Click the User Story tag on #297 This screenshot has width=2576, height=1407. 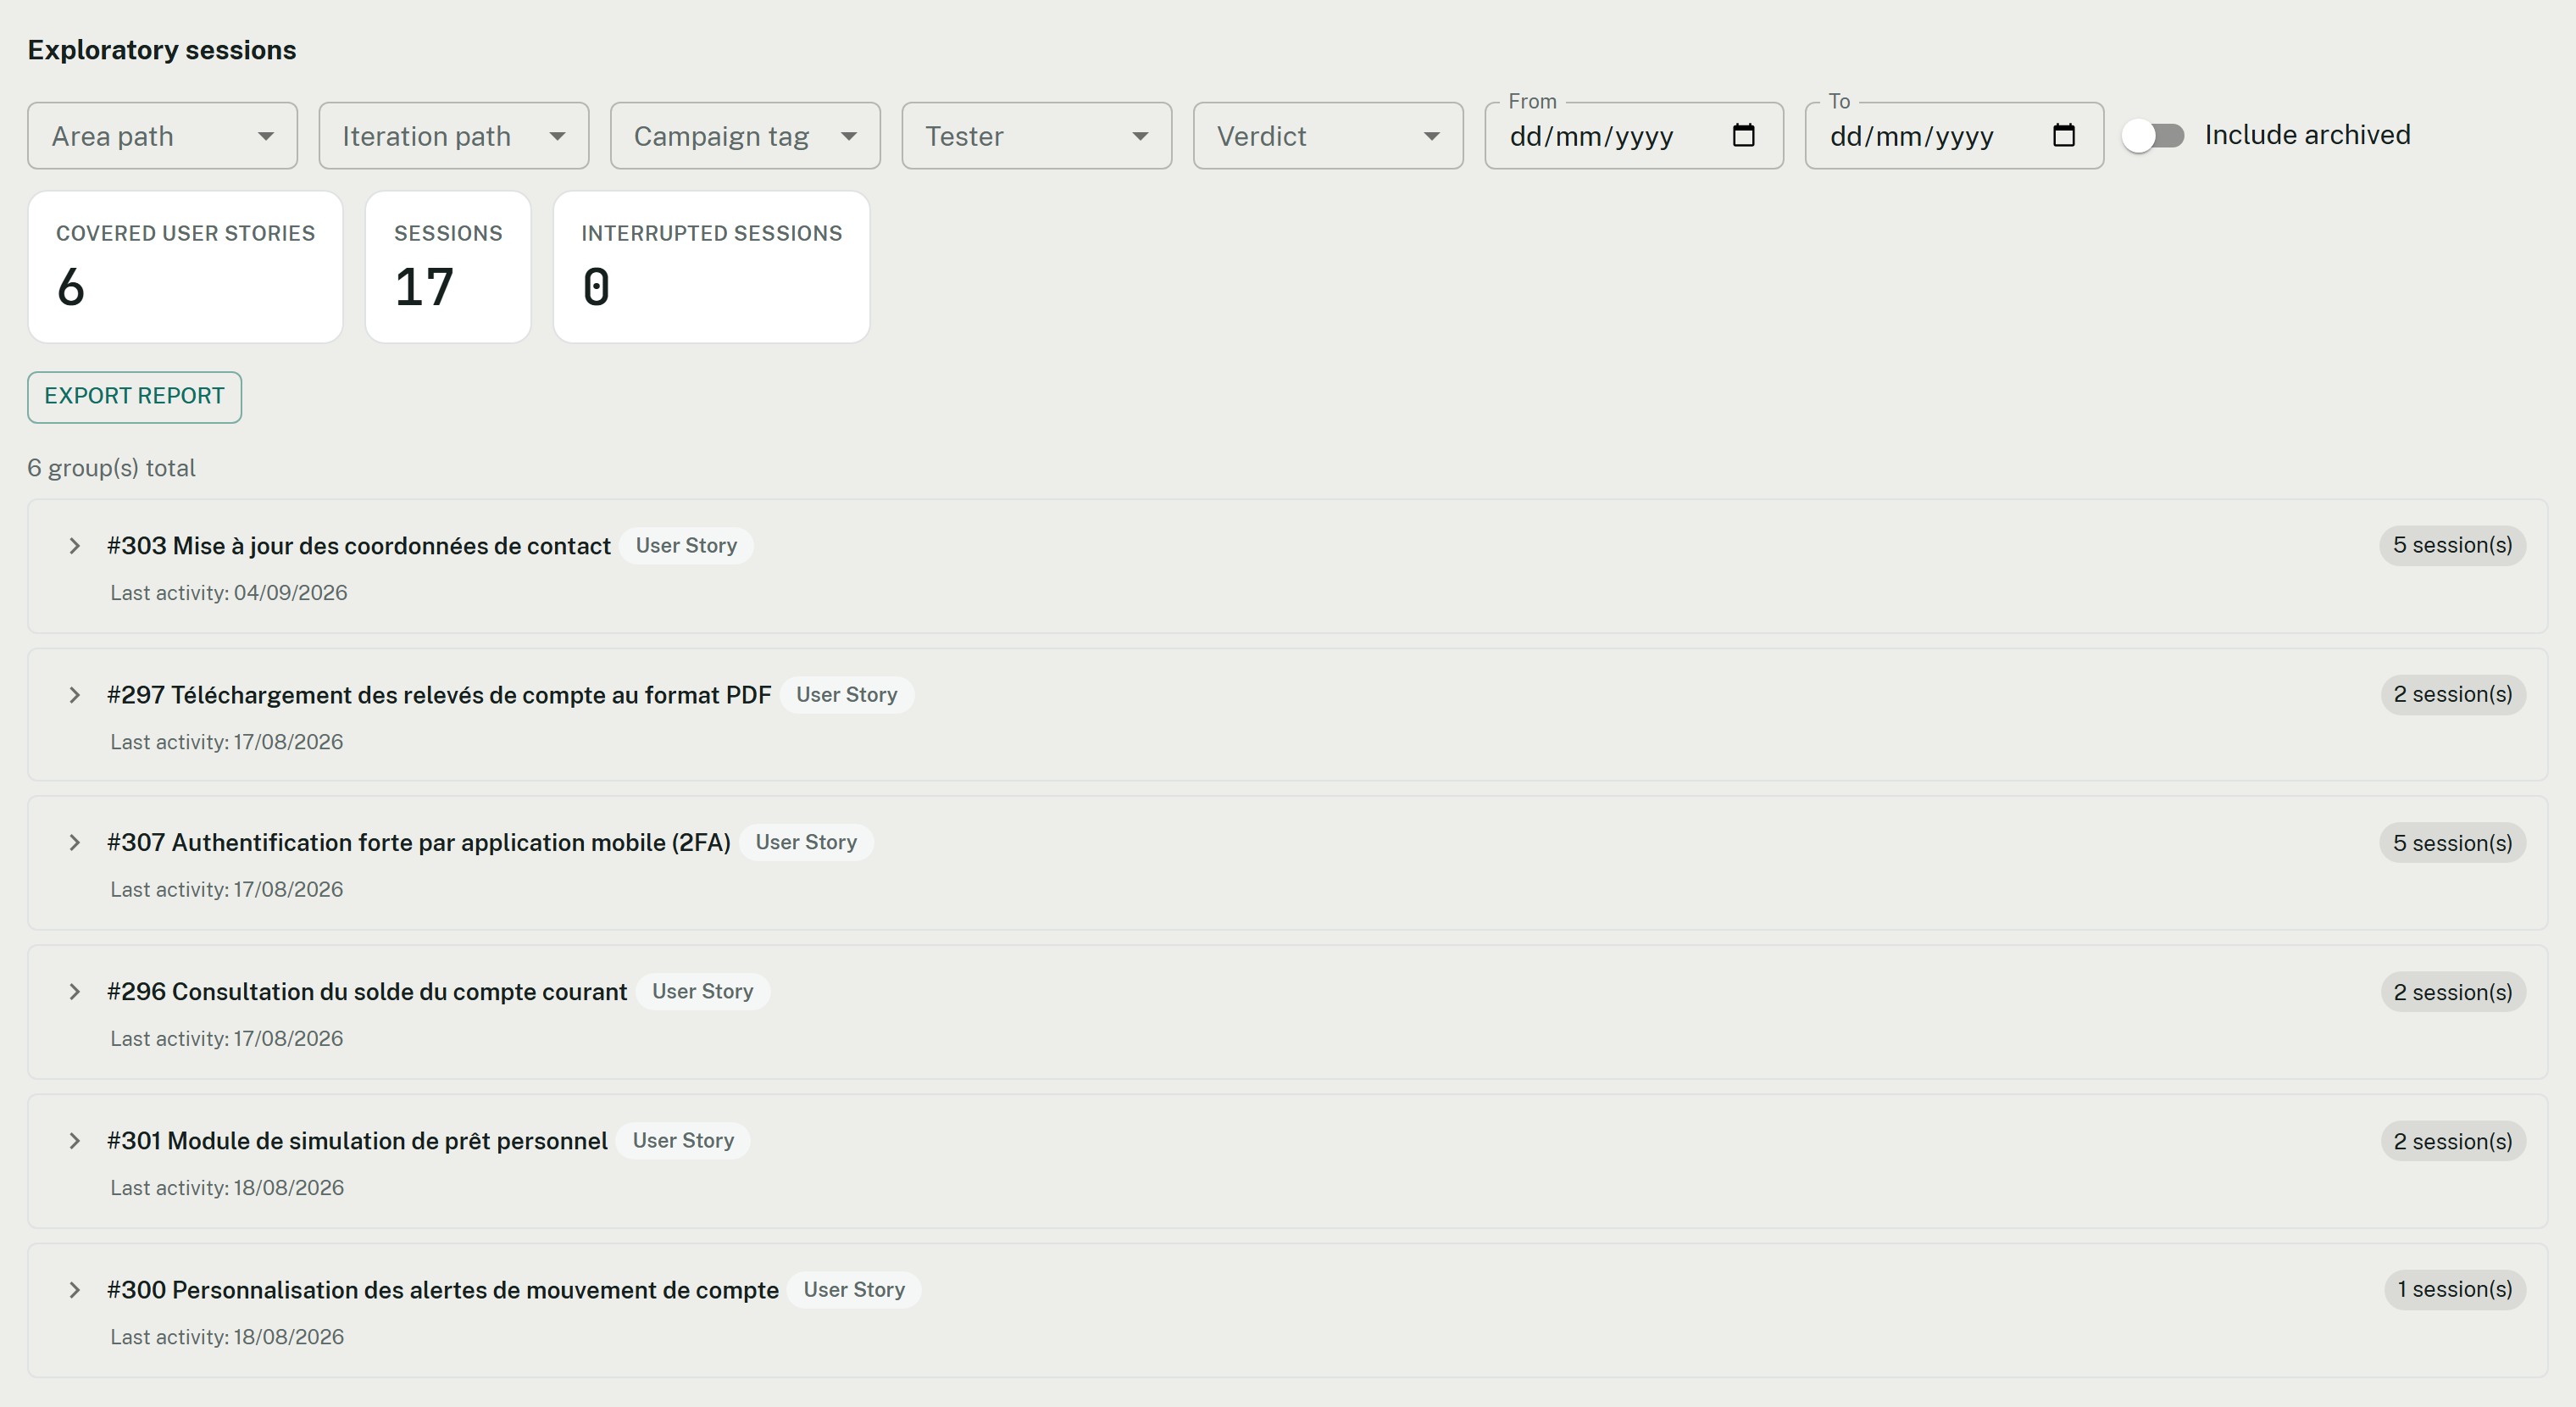click(846, 695)
